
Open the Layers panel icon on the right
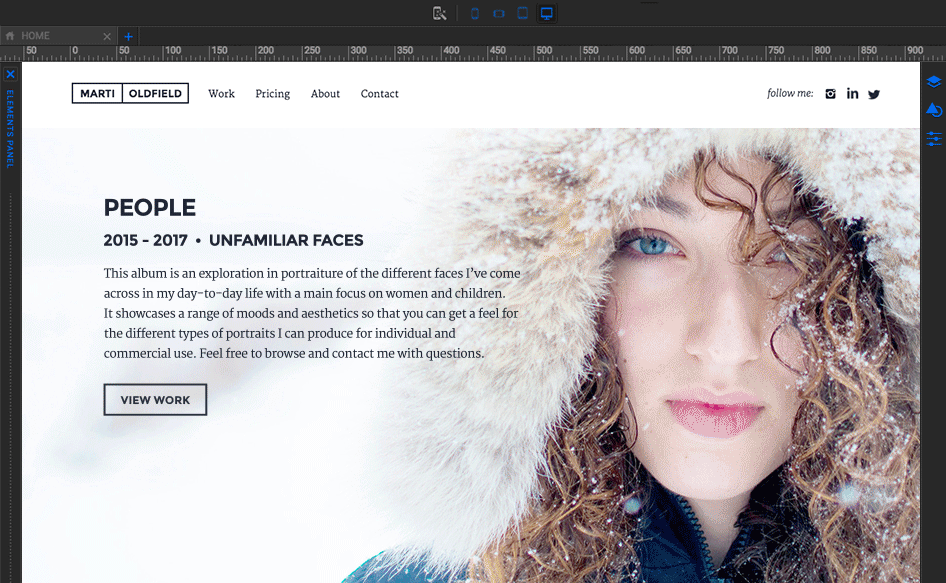point(934,81)
